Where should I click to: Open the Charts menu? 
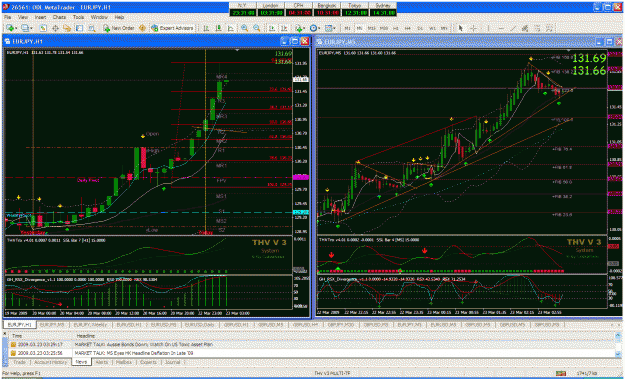59,18
